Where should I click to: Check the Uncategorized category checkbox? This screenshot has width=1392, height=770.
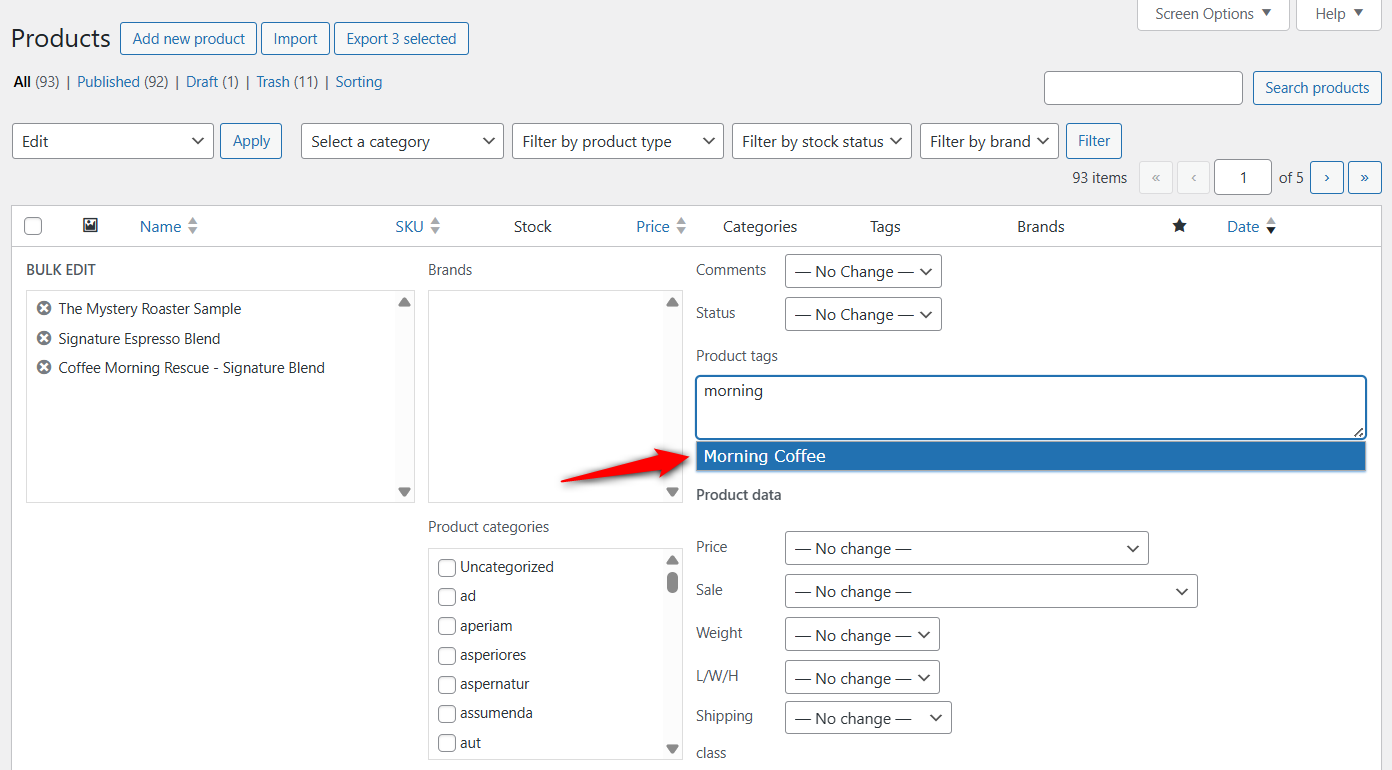(x=446, y=567)
